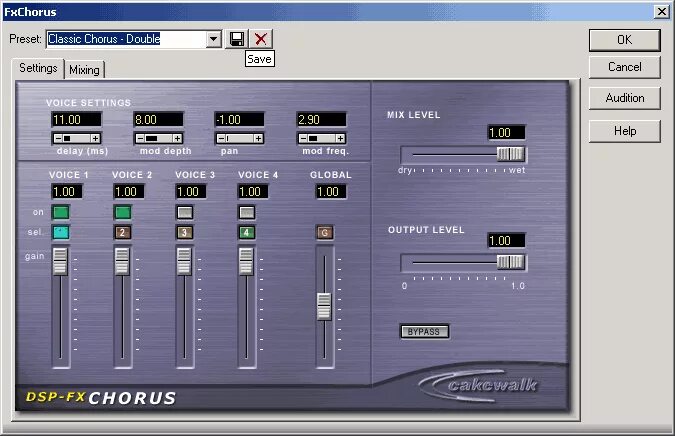Increase mod freq. with plus button
This screenshot has height=436, width=675.
341,139
